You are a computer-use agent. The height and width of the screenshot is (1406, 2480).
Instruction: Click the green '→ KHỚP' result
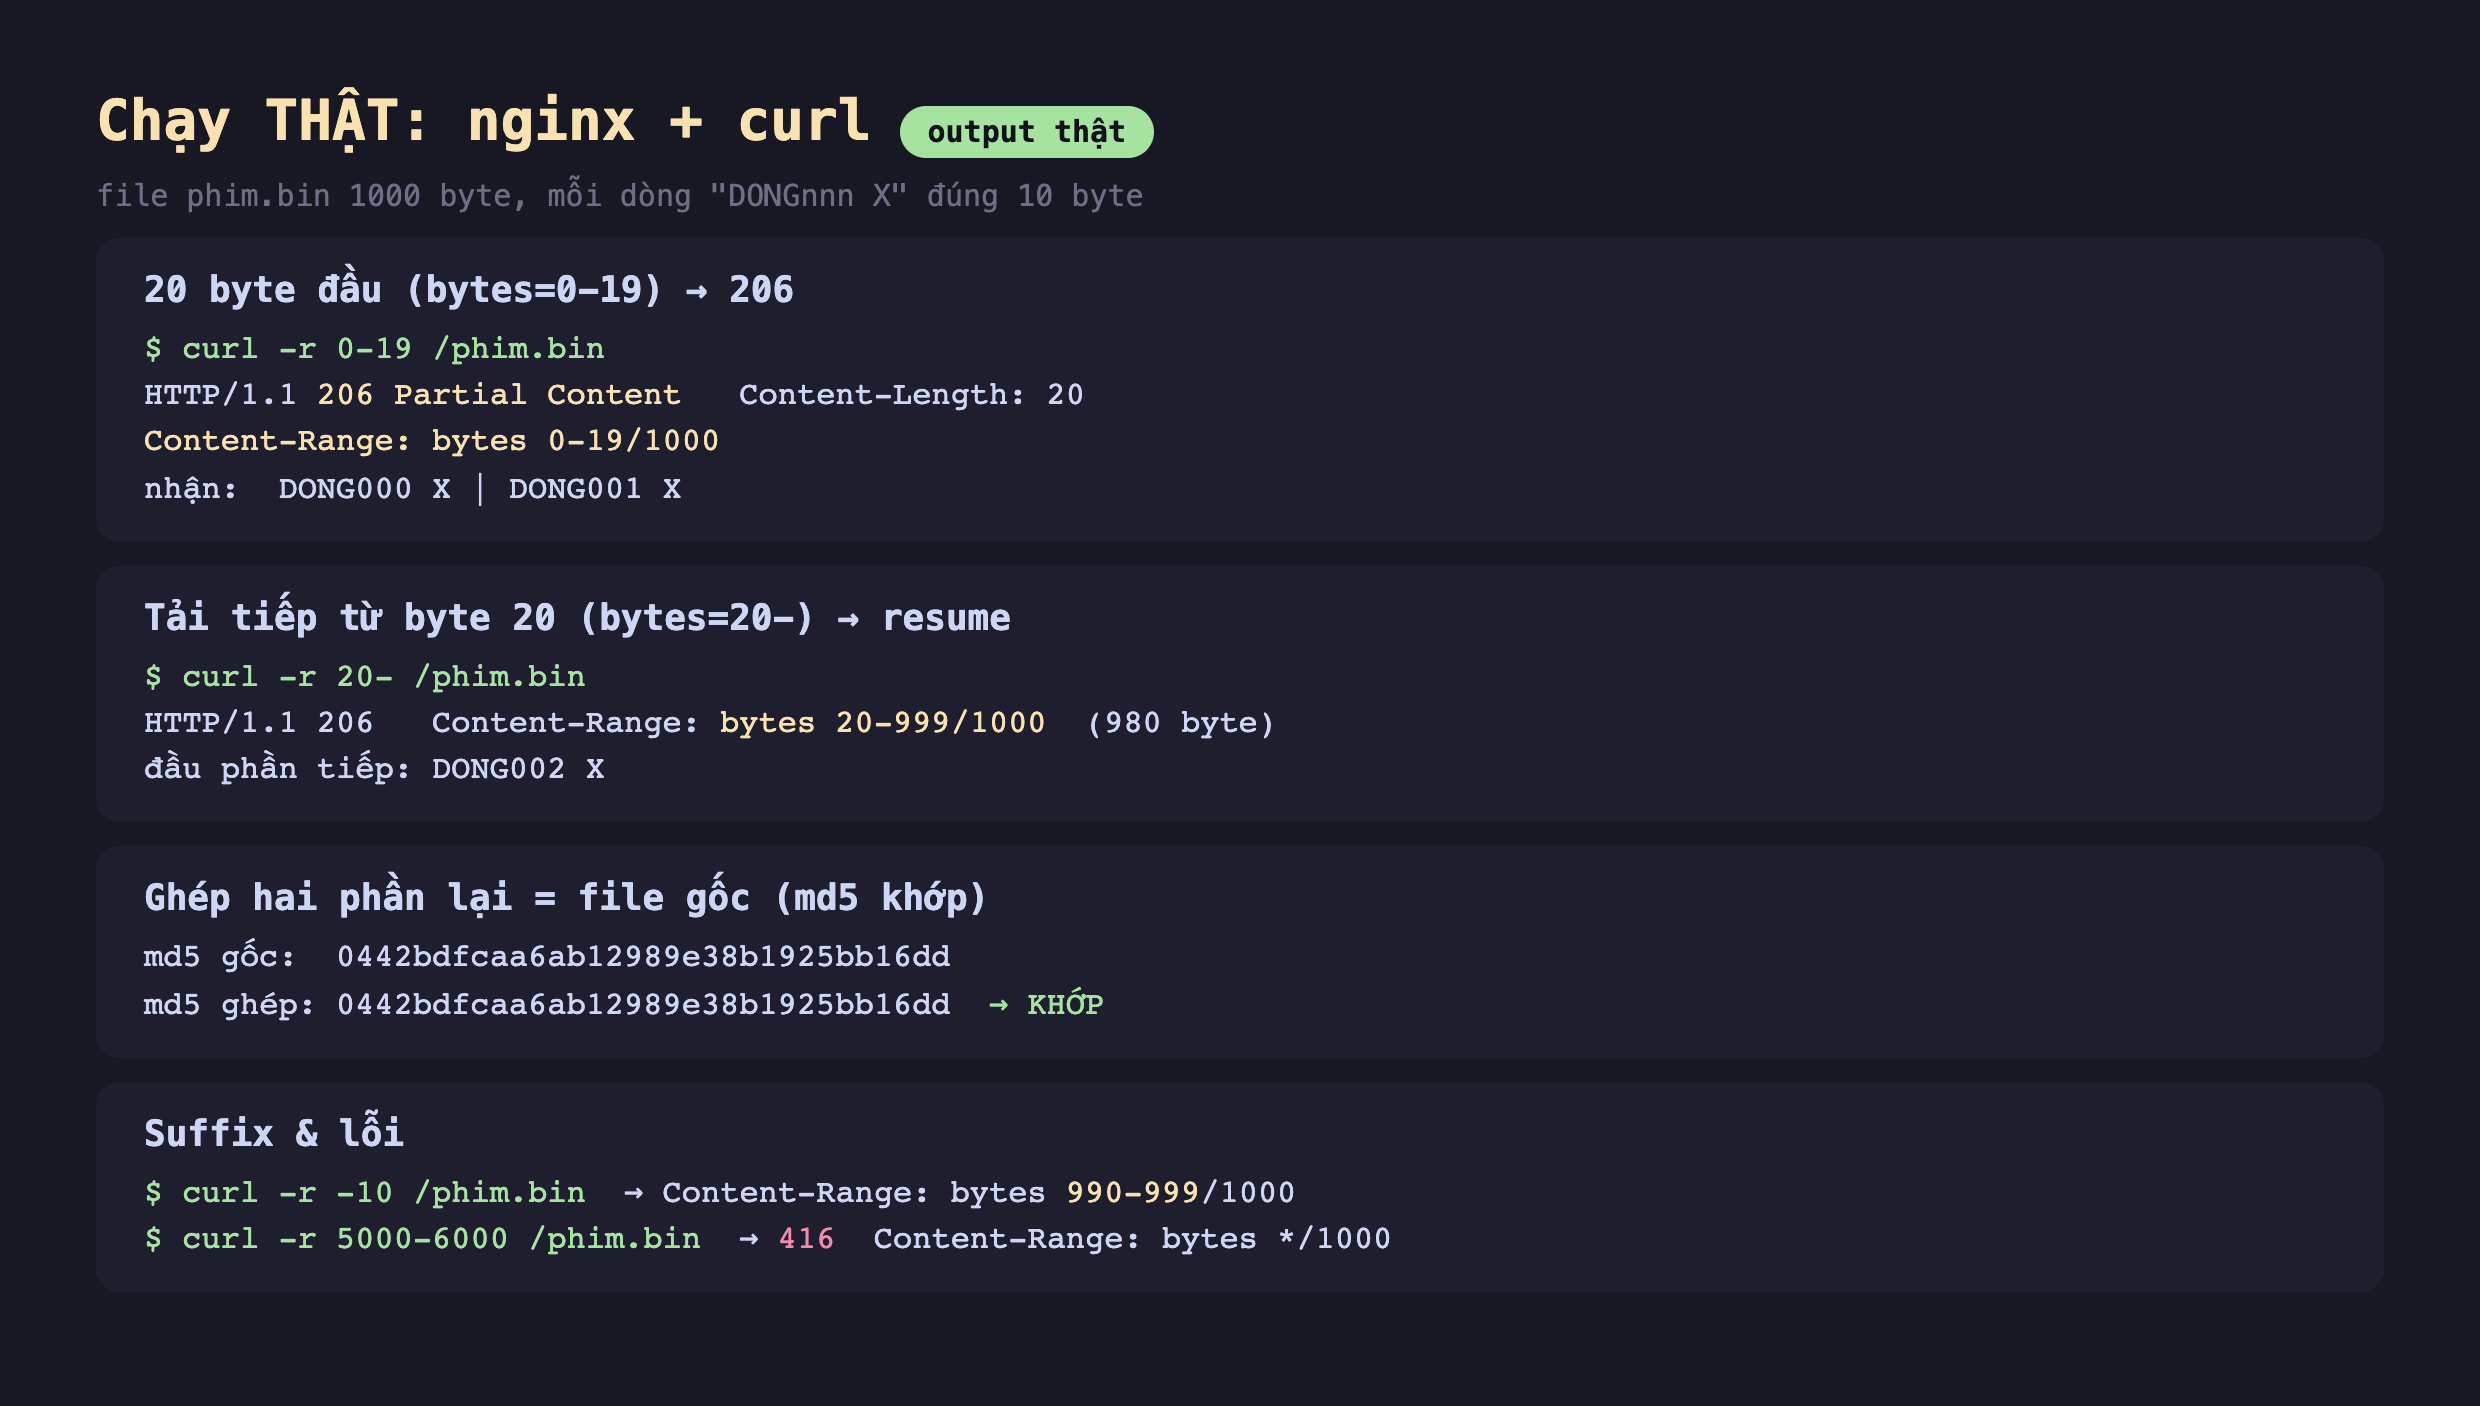[x=1045, y=1004]
